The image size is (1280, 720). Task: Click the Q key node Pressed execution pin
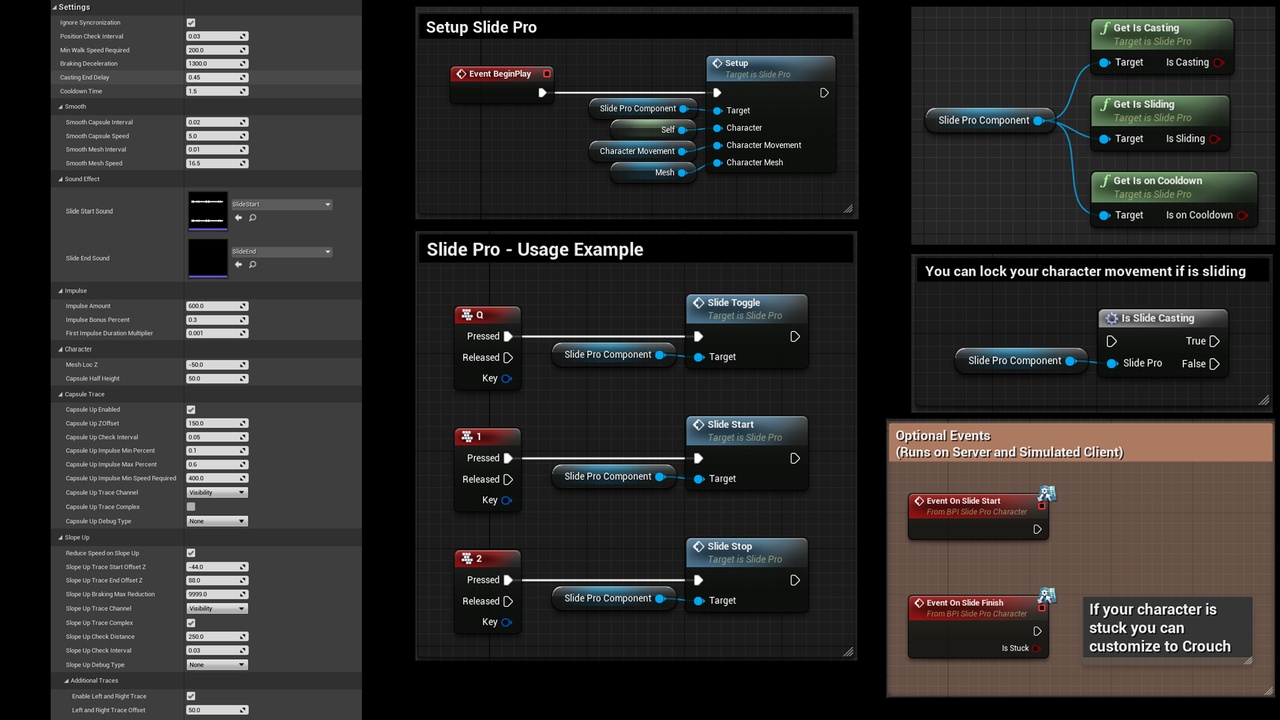pyautogui.click(x=508, y=336)
